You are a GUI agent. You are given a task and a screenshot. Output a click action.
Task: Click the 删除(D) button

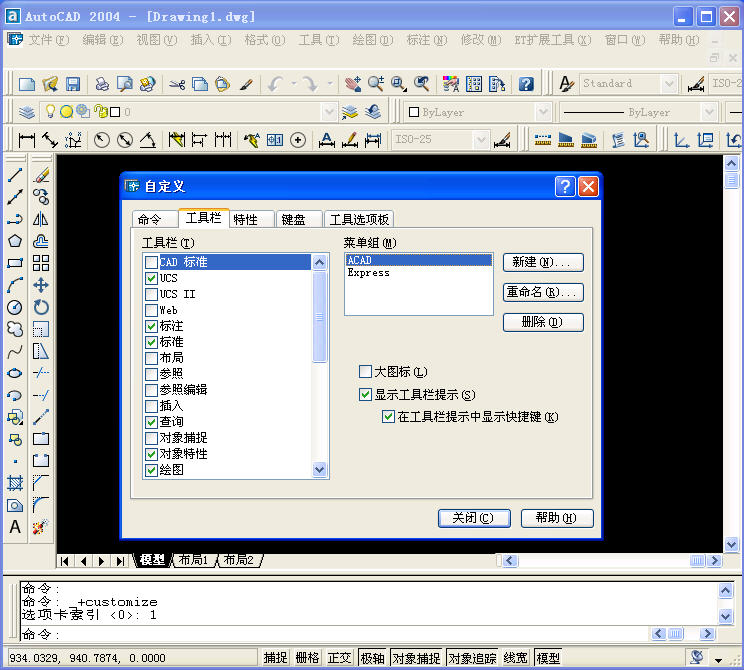(543, 322)
